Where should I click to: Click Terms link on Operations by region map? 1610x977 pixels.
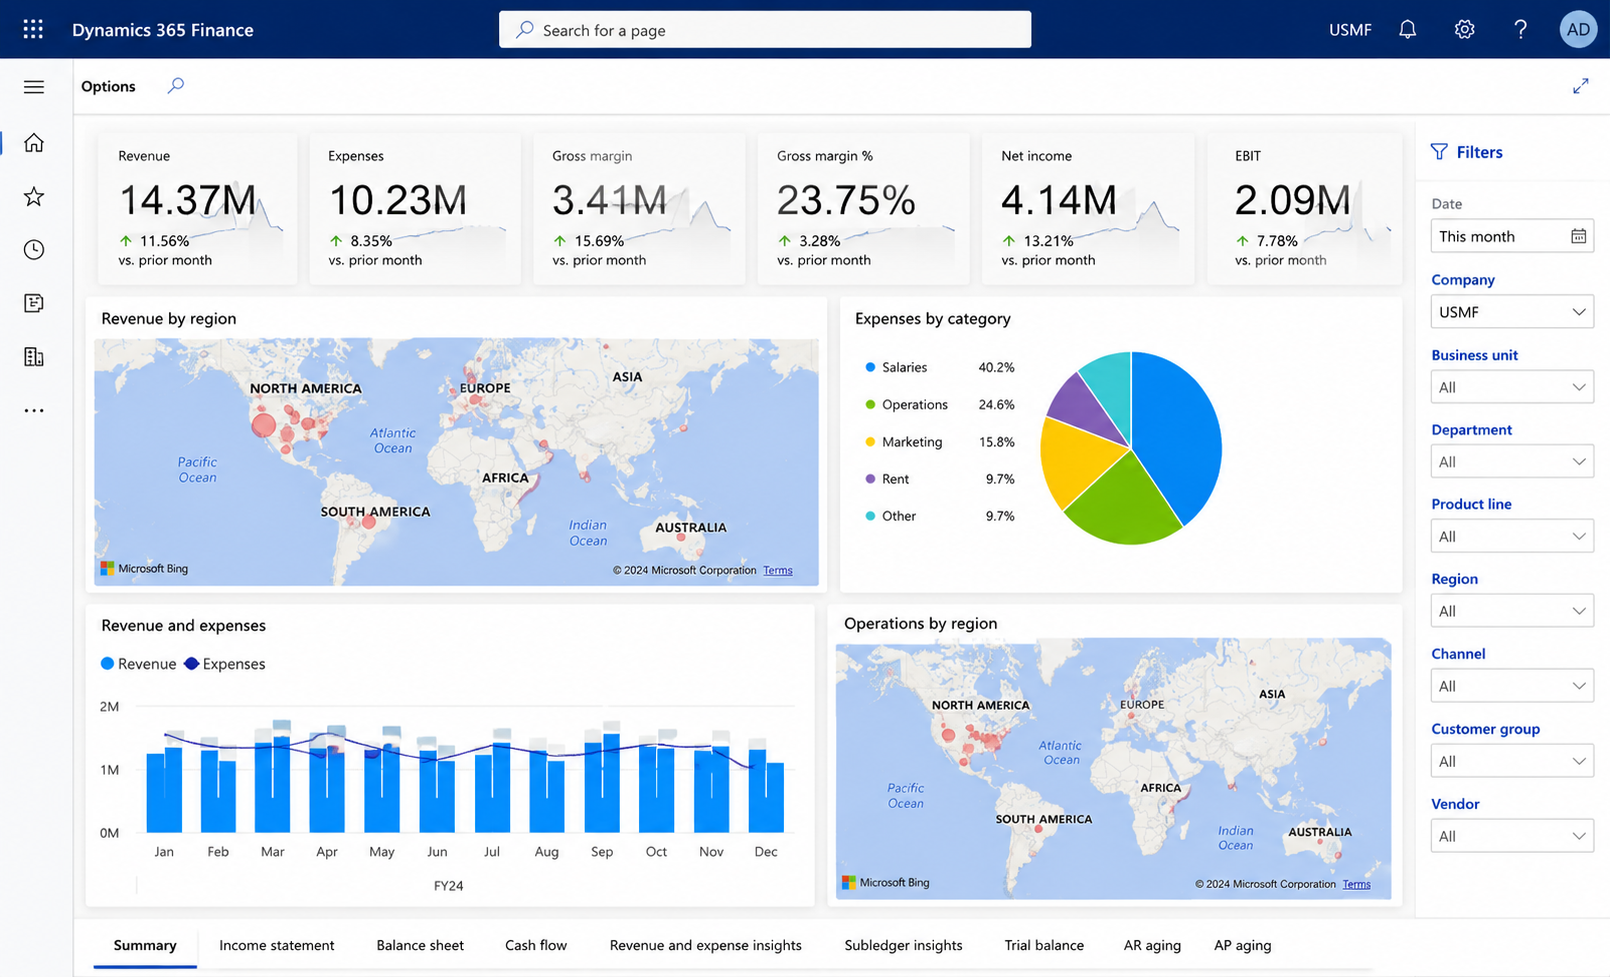point(1357,884)
